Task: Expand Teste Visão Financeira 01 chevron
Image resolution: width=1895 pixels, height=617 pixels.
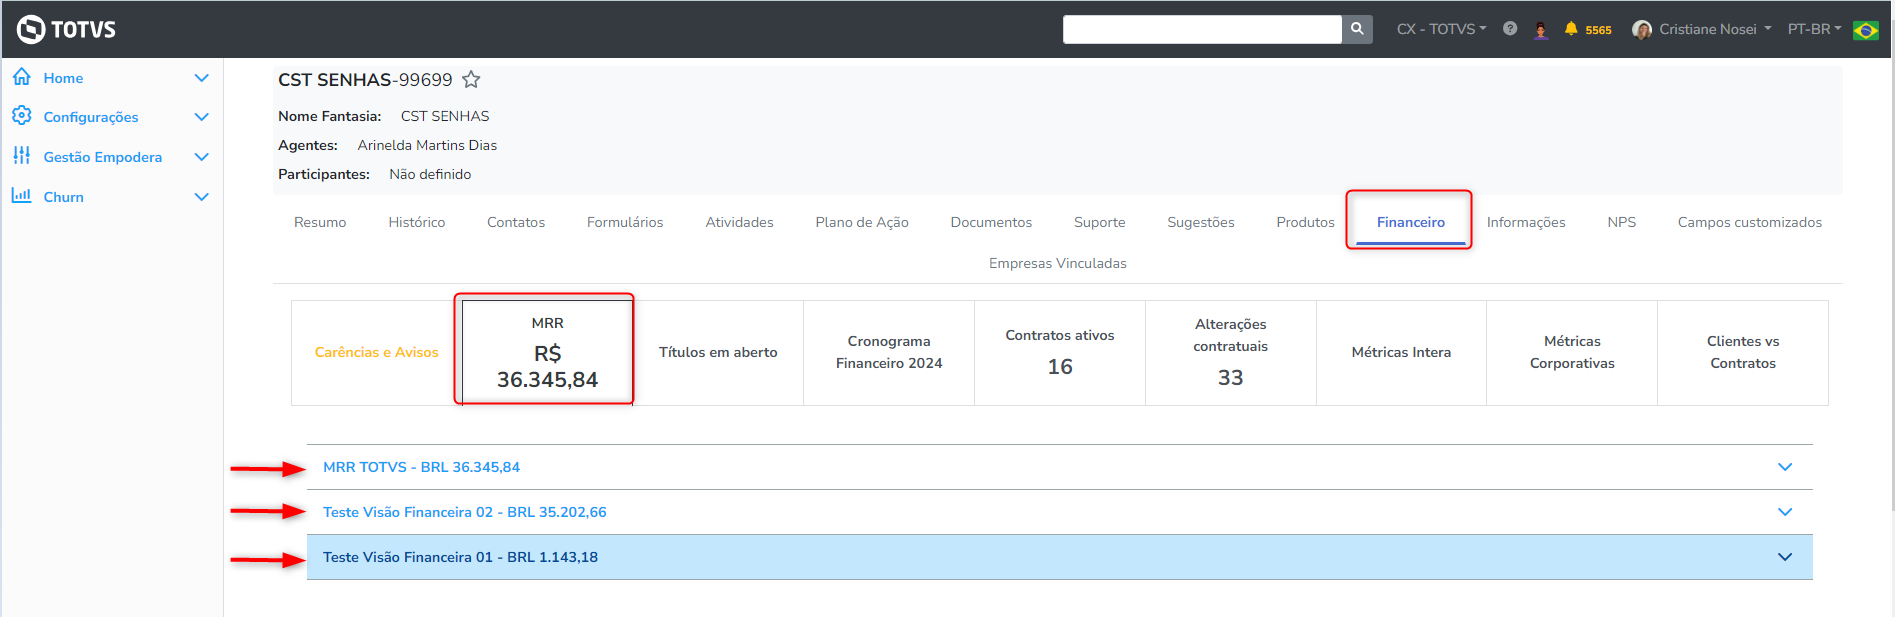Action: (x=1785, y=557)
